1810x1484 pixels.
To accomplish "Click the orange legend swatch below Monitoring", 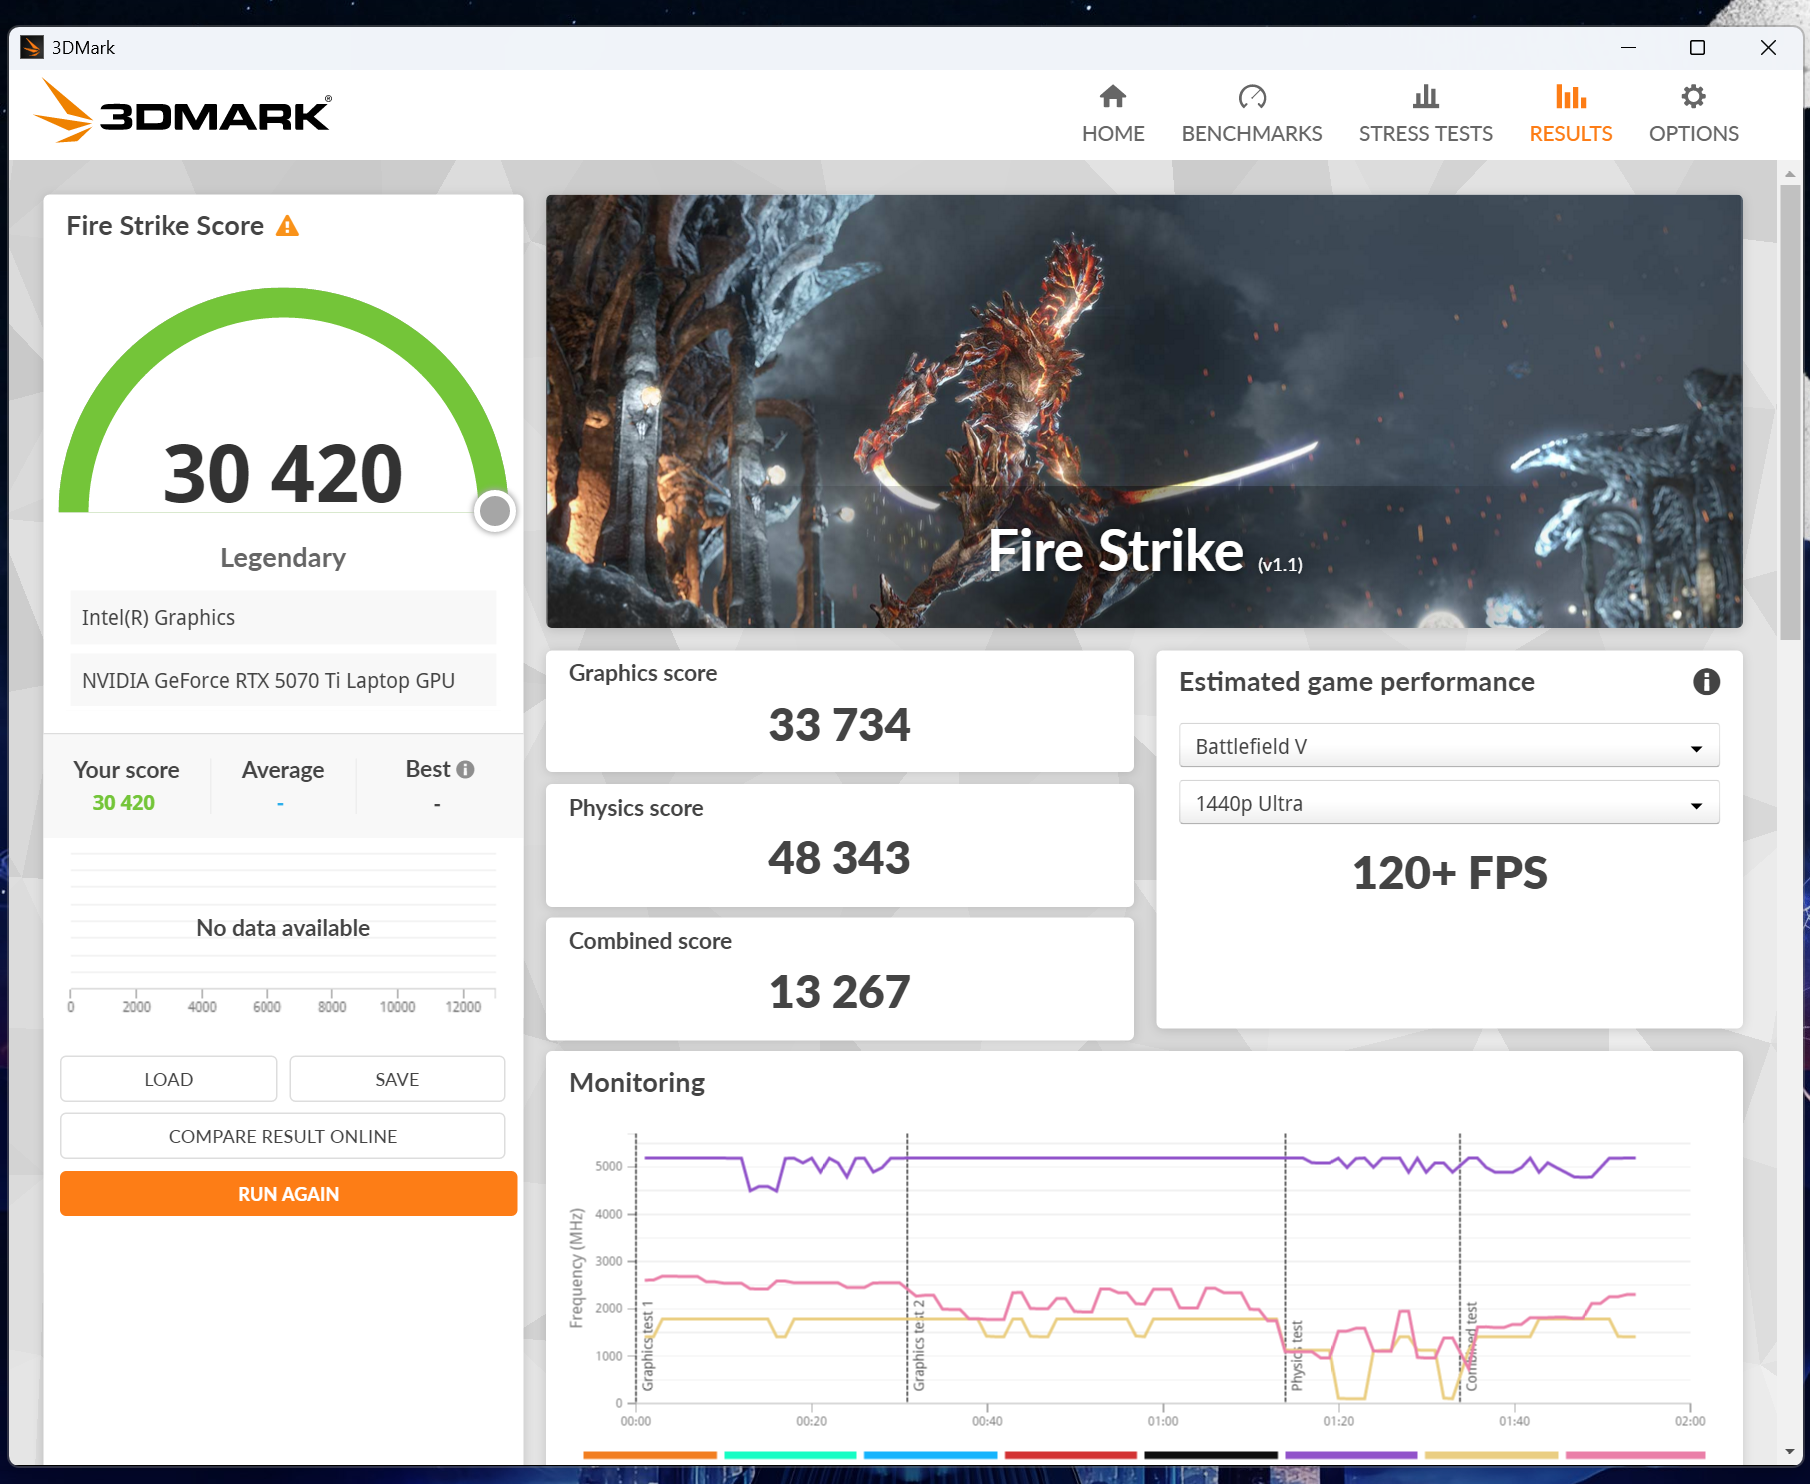I will (650, 1455).
